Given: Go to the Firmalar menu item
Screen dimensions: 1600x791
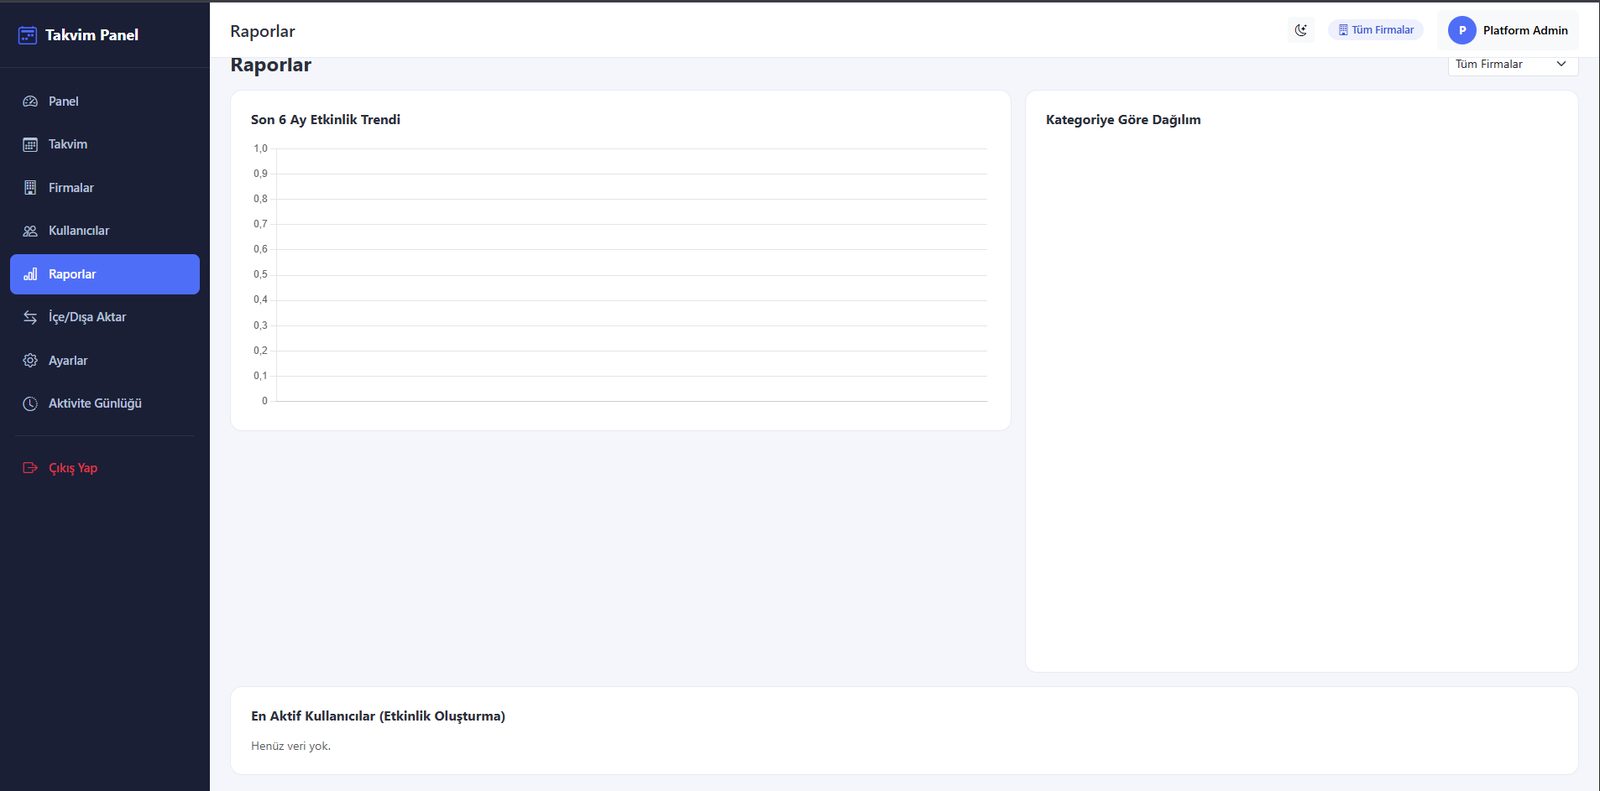Looking at the screenshot, I should [x=105, y=188].
